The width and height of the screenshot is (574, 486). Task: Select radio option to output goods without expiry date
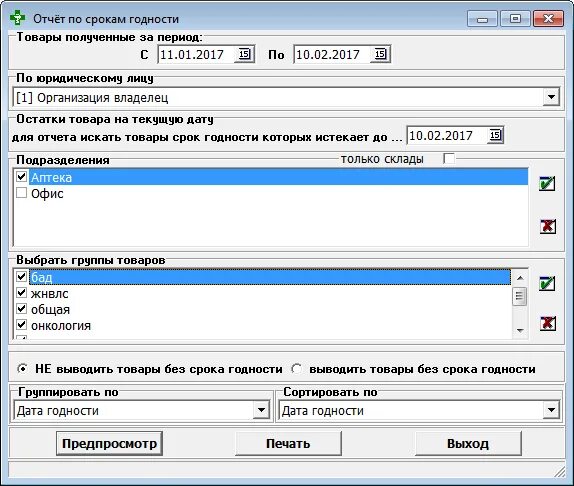click(297, 369)
